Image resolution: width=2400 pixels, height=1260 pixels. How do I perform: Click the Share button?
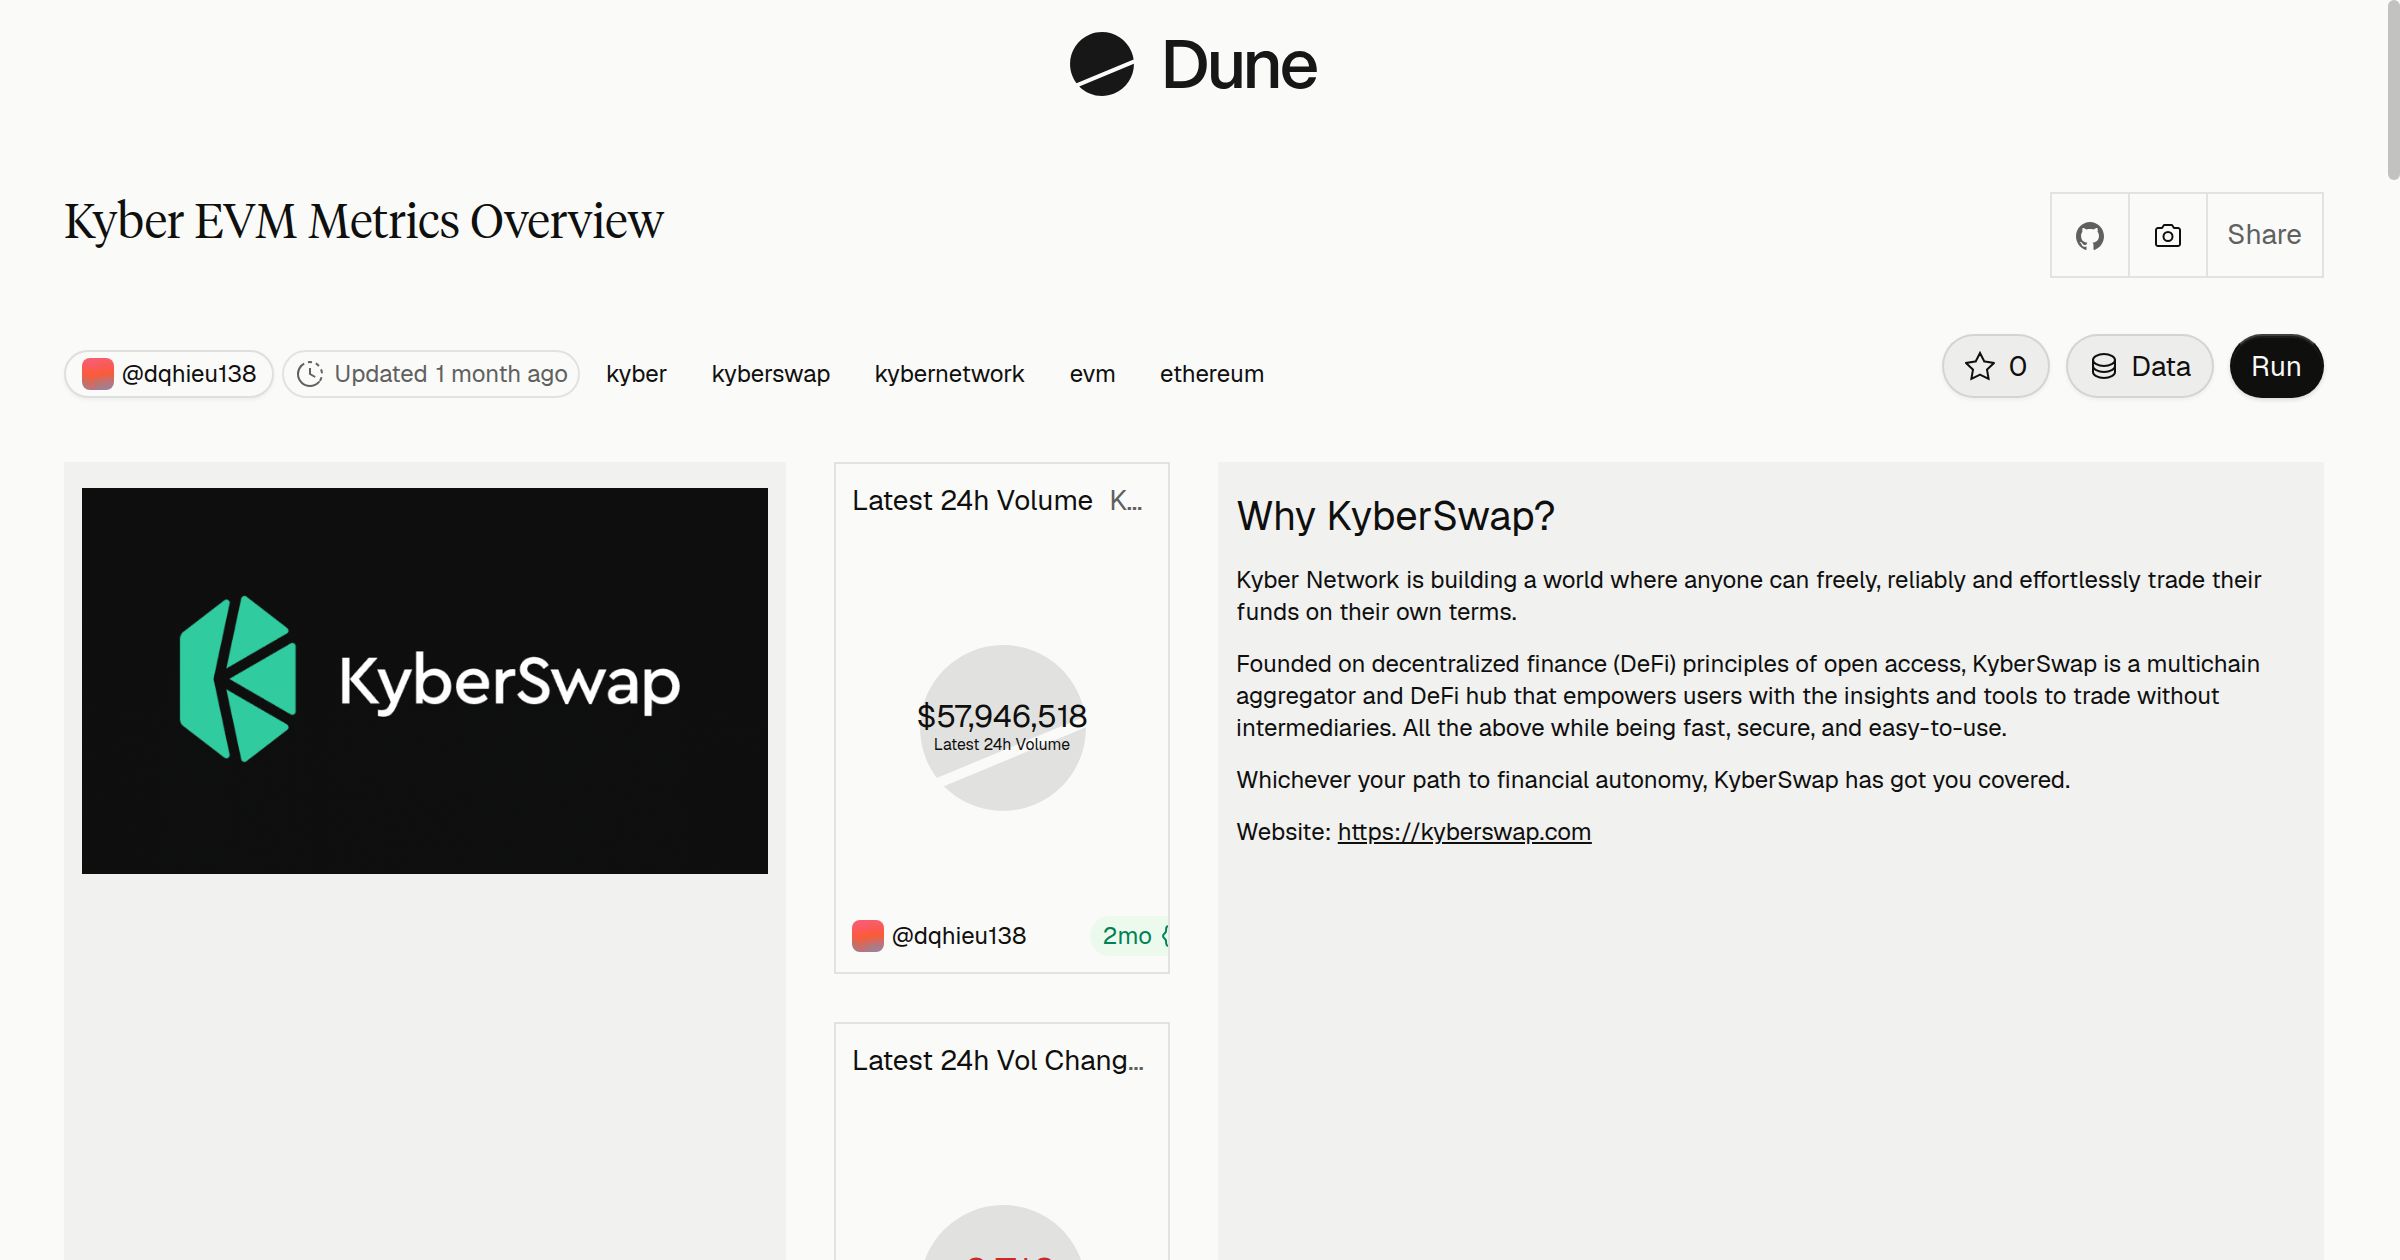pos(2264,235)
